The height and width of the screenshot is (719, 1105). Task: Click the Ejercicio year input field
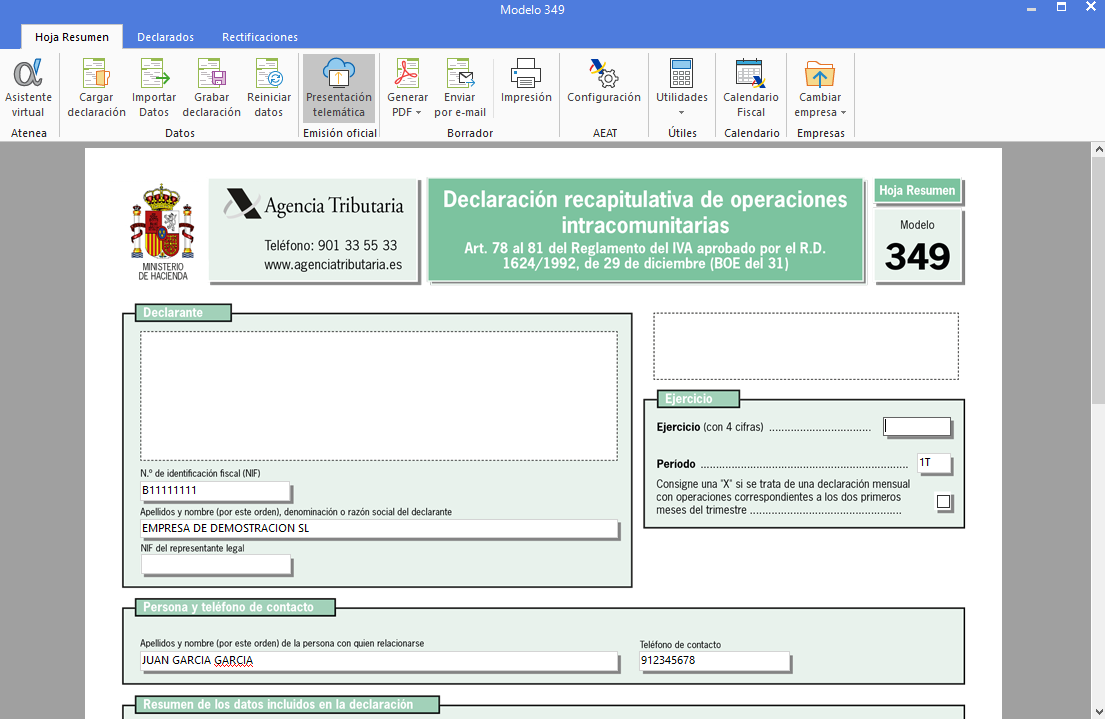pos(917,426)
